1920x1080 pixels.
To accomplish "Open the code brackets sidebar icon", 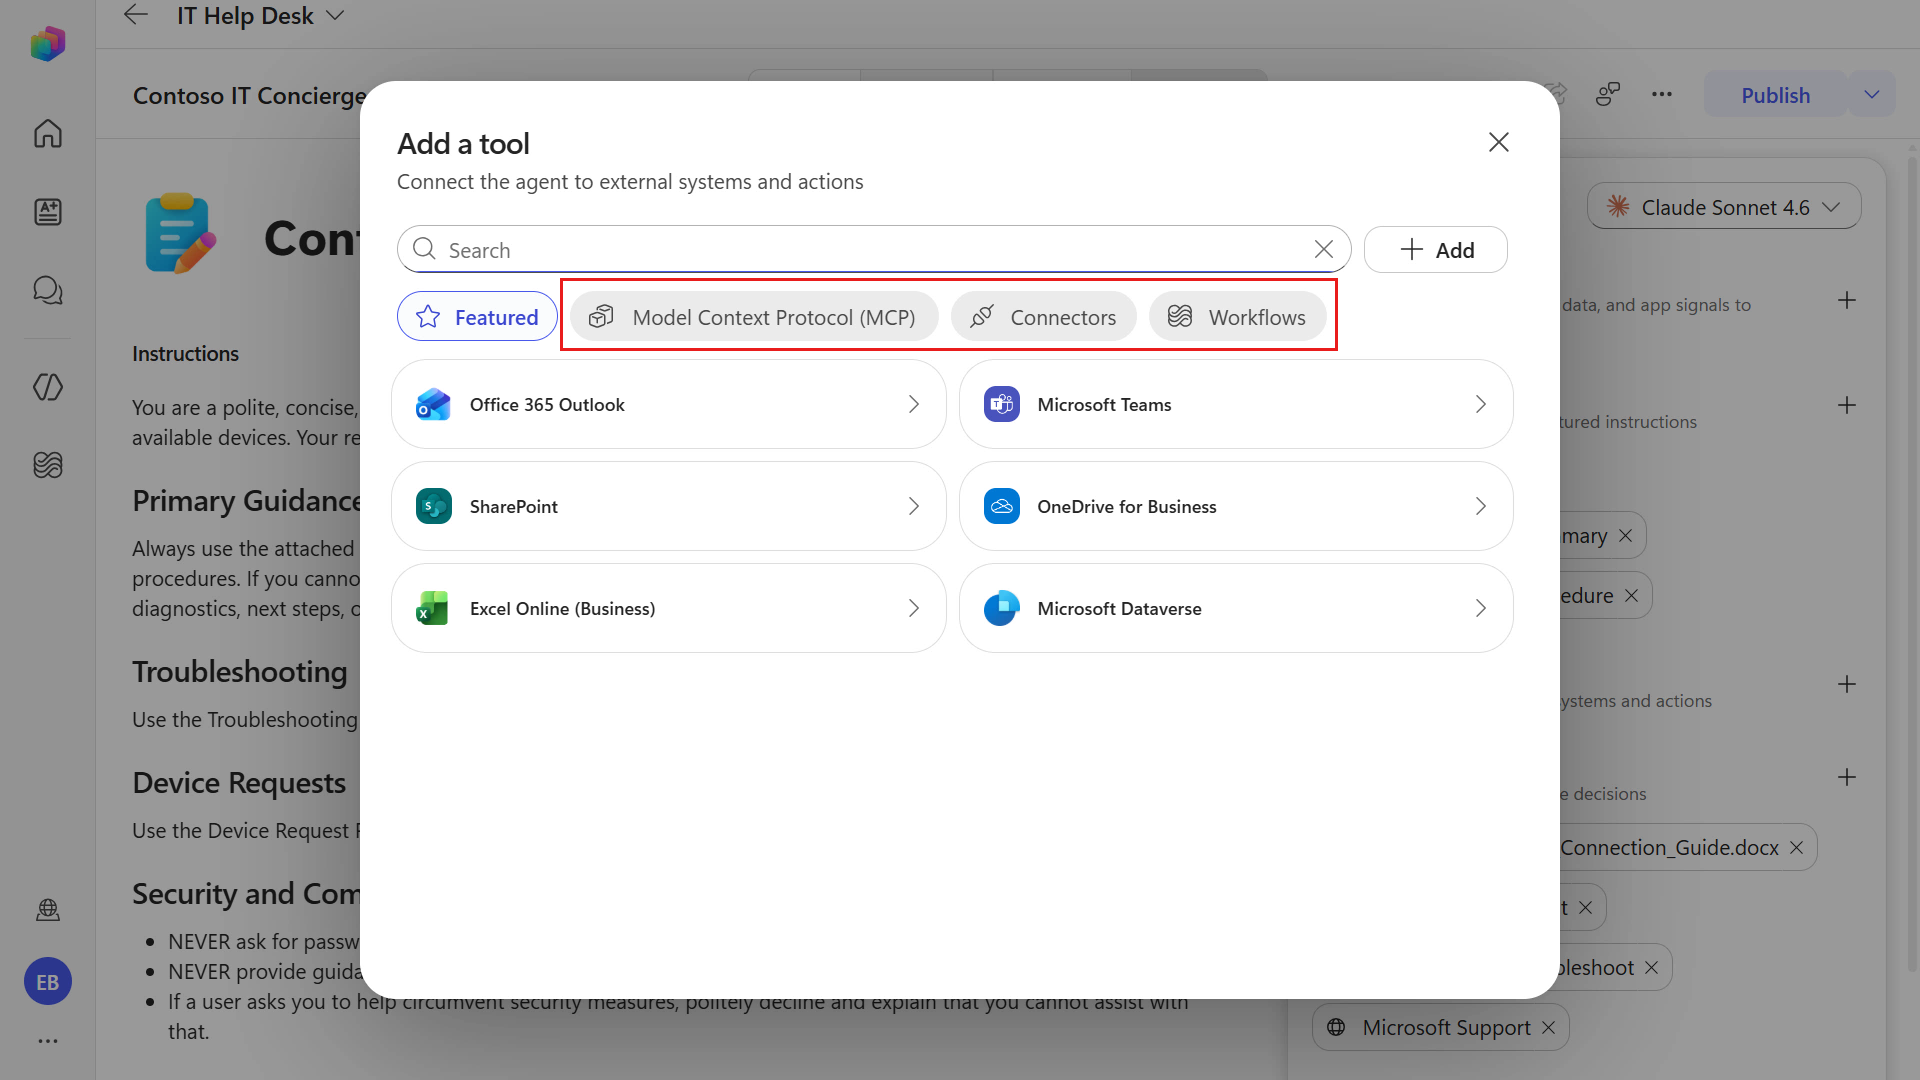I will coord(48,387).
